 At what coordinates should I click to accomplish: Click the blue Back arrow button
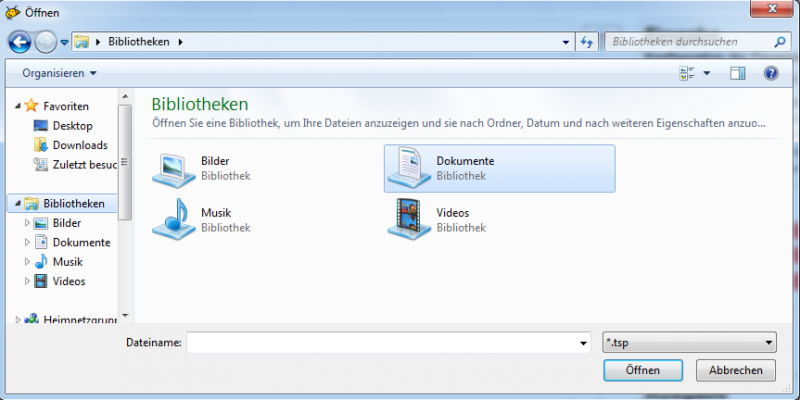pyautogui.click(x=20, y=42)
